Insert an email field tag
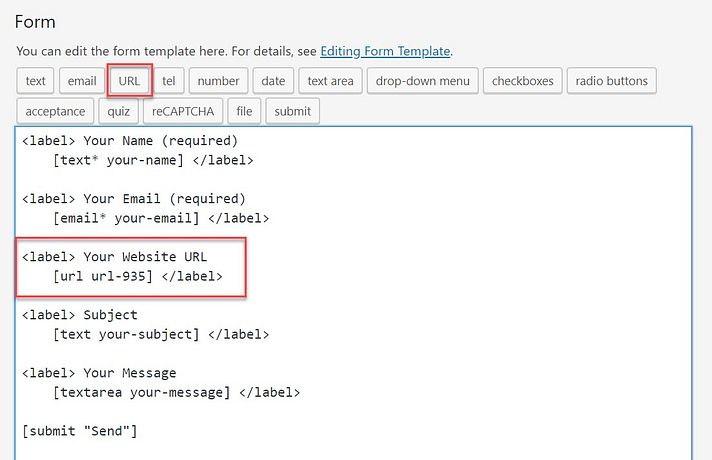This screenshot has height=460, width=712. pos(81,81)
